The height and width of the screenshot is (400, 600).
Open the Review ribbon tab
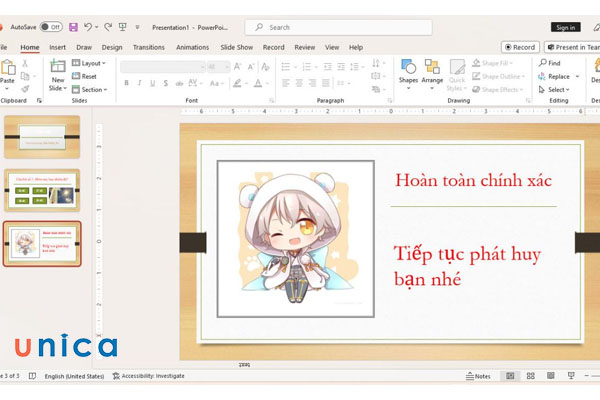tap(305, 47)
